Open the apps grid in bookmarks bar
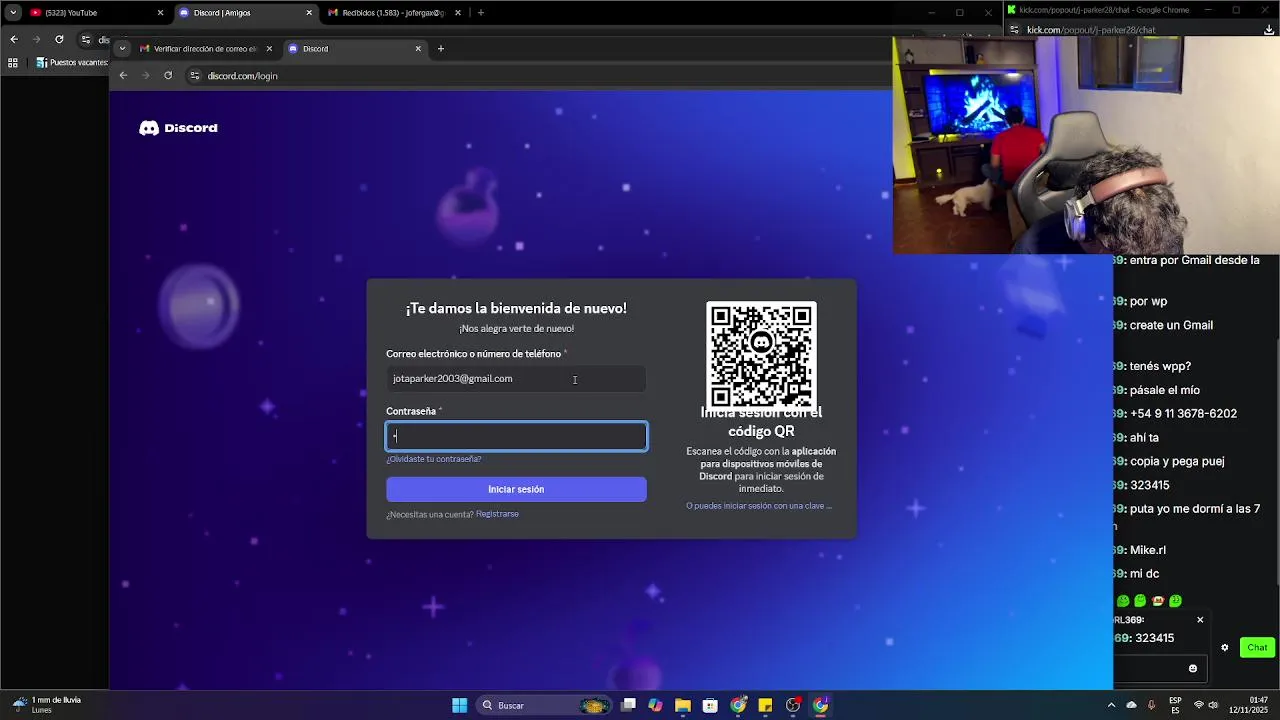The height and width of the screenshot is (720, 1280). coord(13,62)
